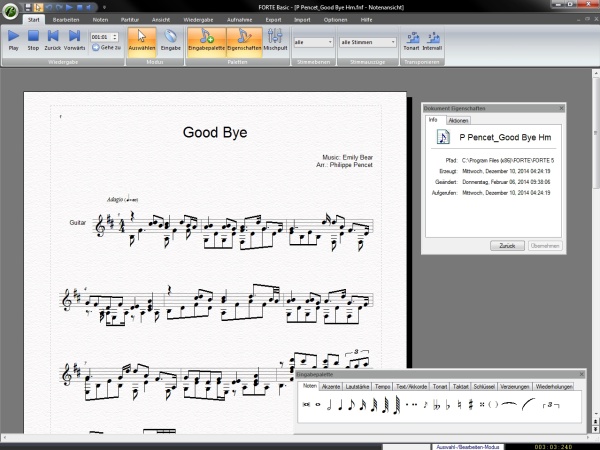Increase the measure position stepper

coord(115,35)
